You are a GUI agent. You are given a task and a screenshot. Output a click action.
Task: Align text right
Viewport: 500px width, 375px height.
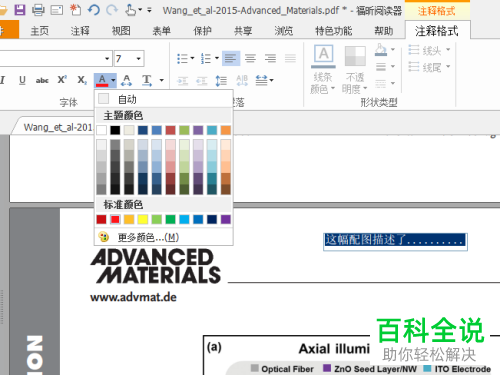click(x=270, y=58)
